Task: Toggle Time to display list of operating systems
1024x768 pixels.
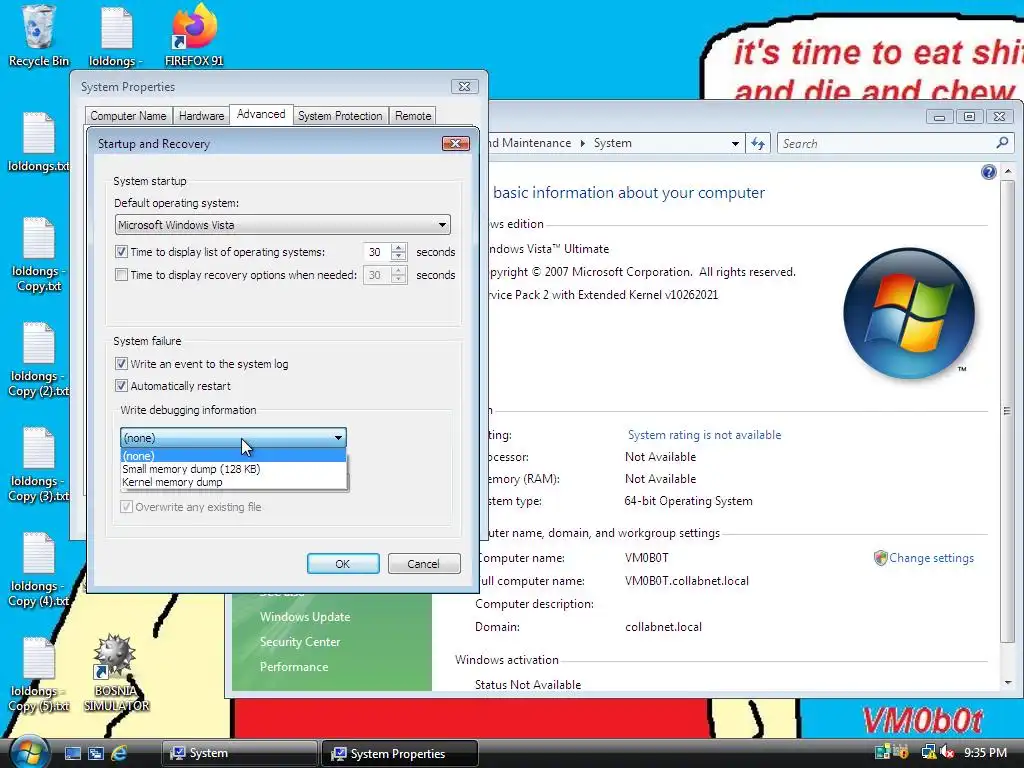Action: tap(121, 251)
